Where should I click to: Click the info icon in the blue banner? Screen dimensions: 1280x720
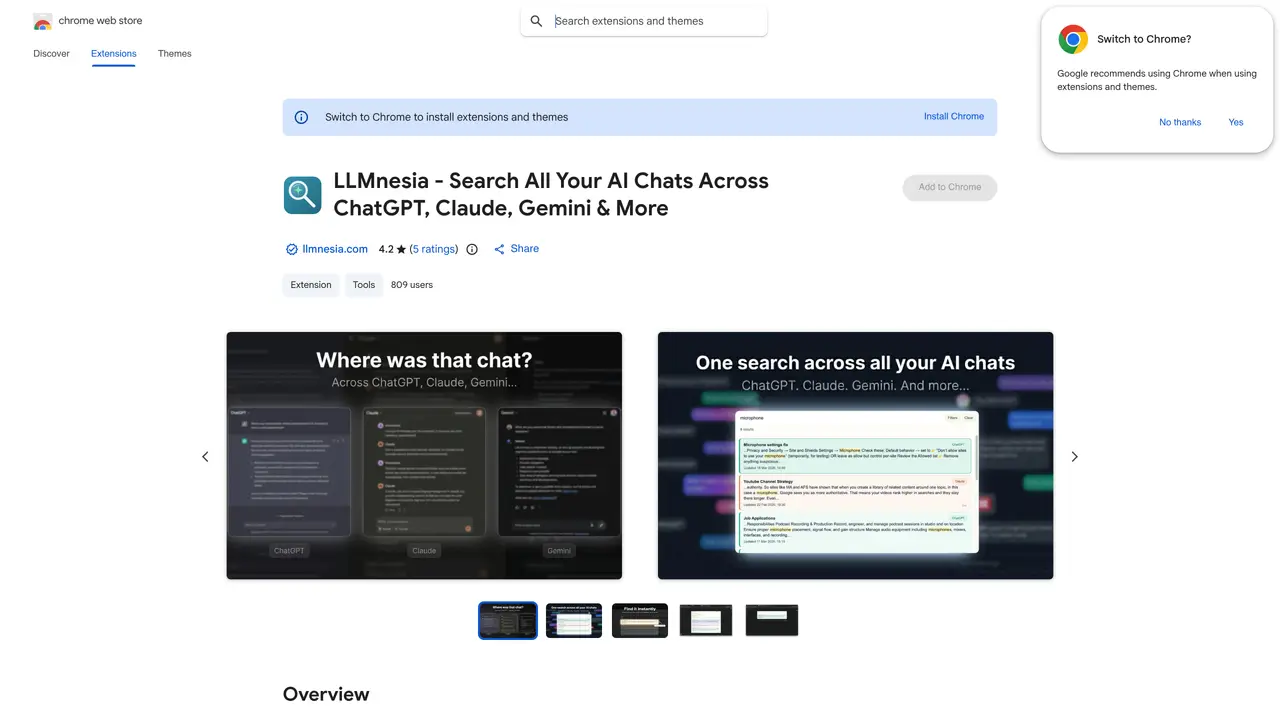(301, 117)
